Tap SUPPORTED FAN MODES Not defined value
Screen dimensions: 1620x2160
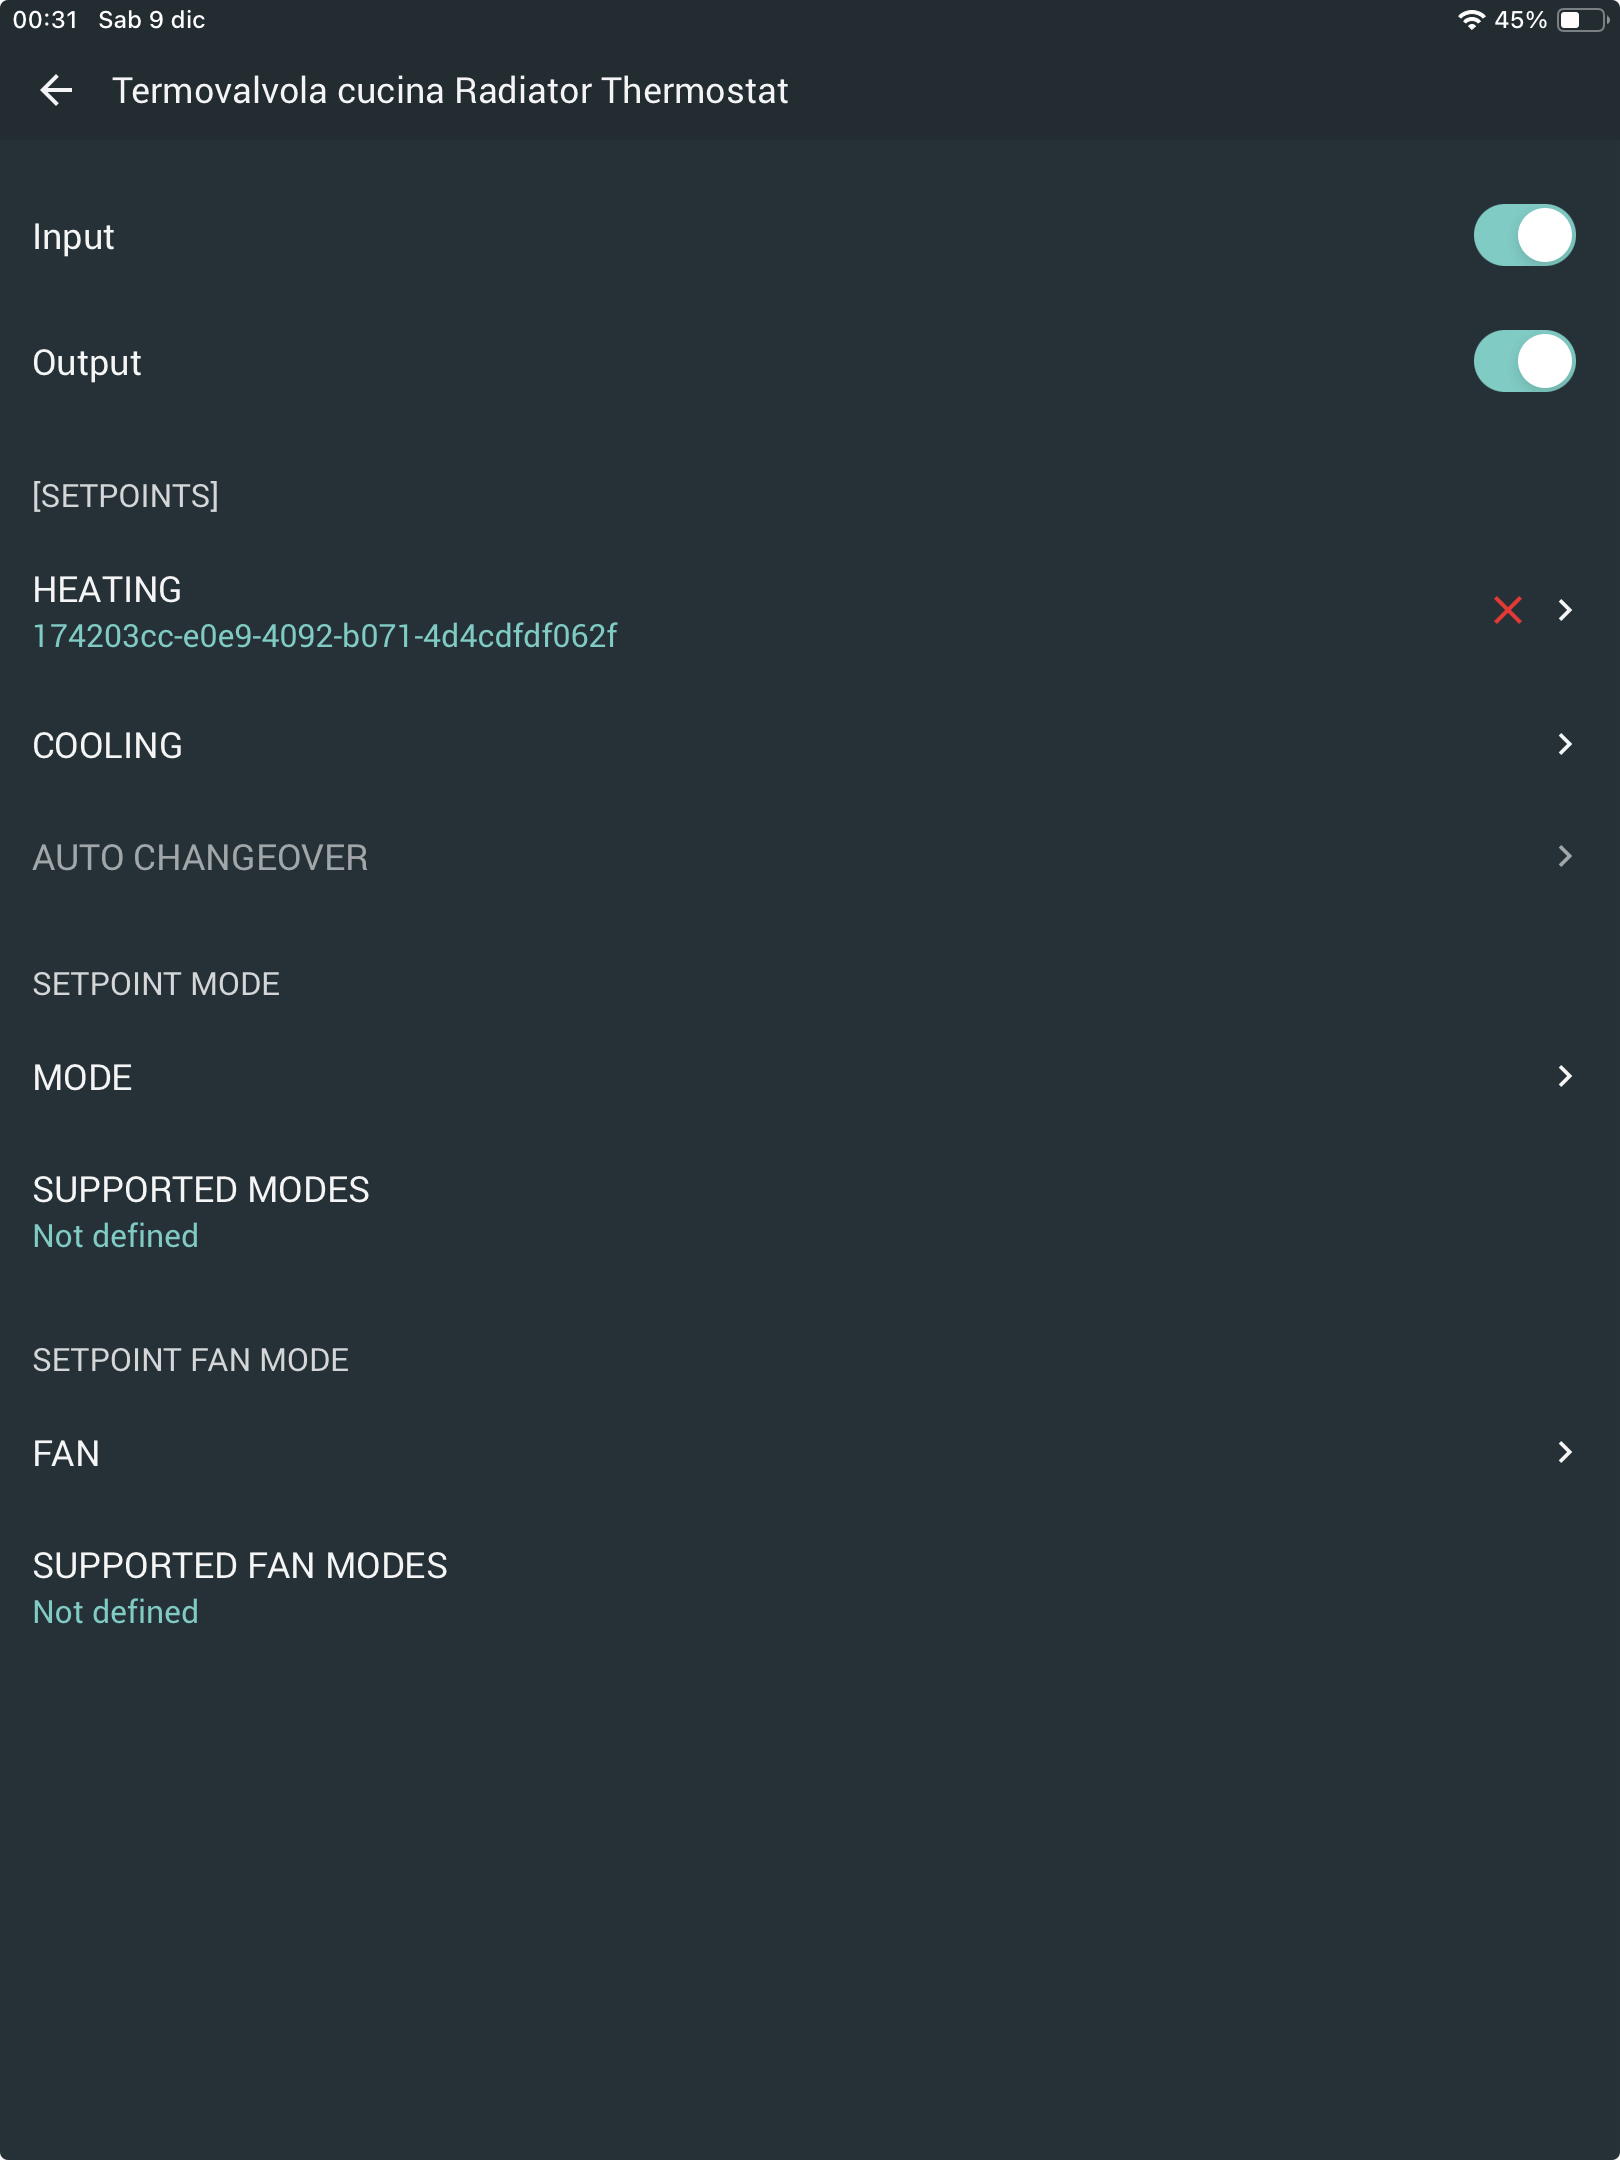(116, 1612)
